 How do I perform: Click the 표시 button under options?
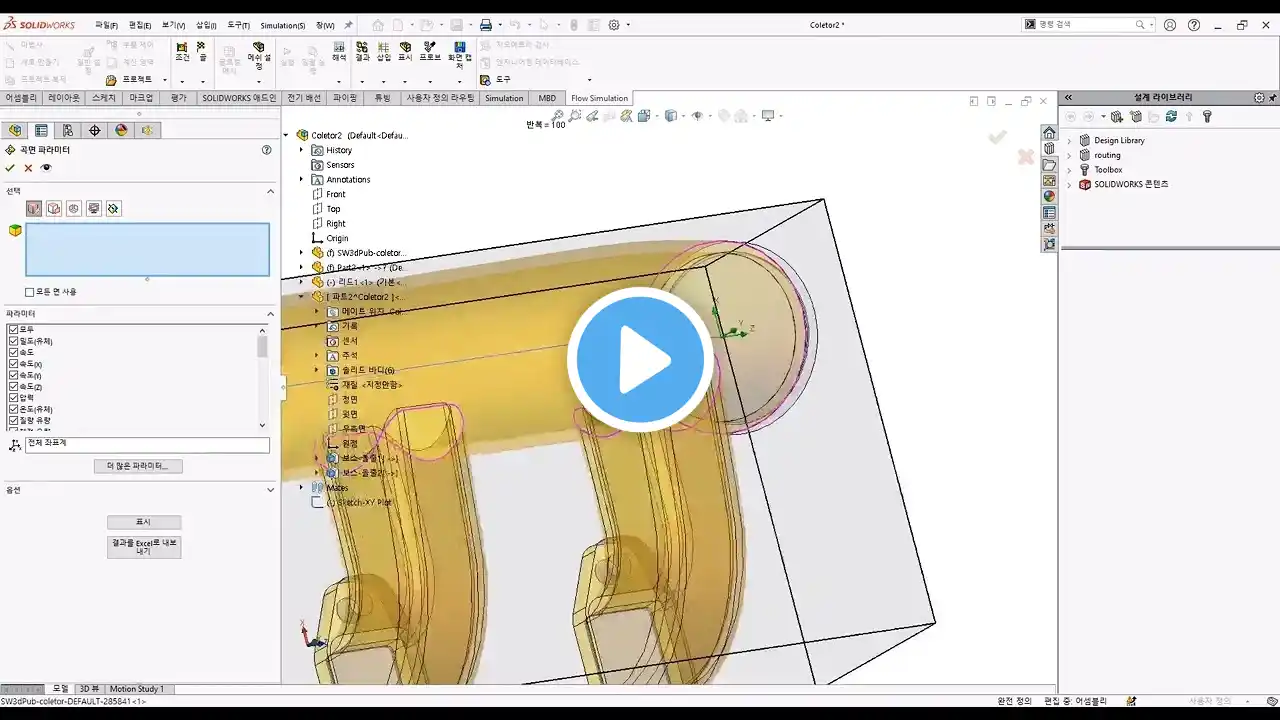pyautogui.click(x=144, y=522)
